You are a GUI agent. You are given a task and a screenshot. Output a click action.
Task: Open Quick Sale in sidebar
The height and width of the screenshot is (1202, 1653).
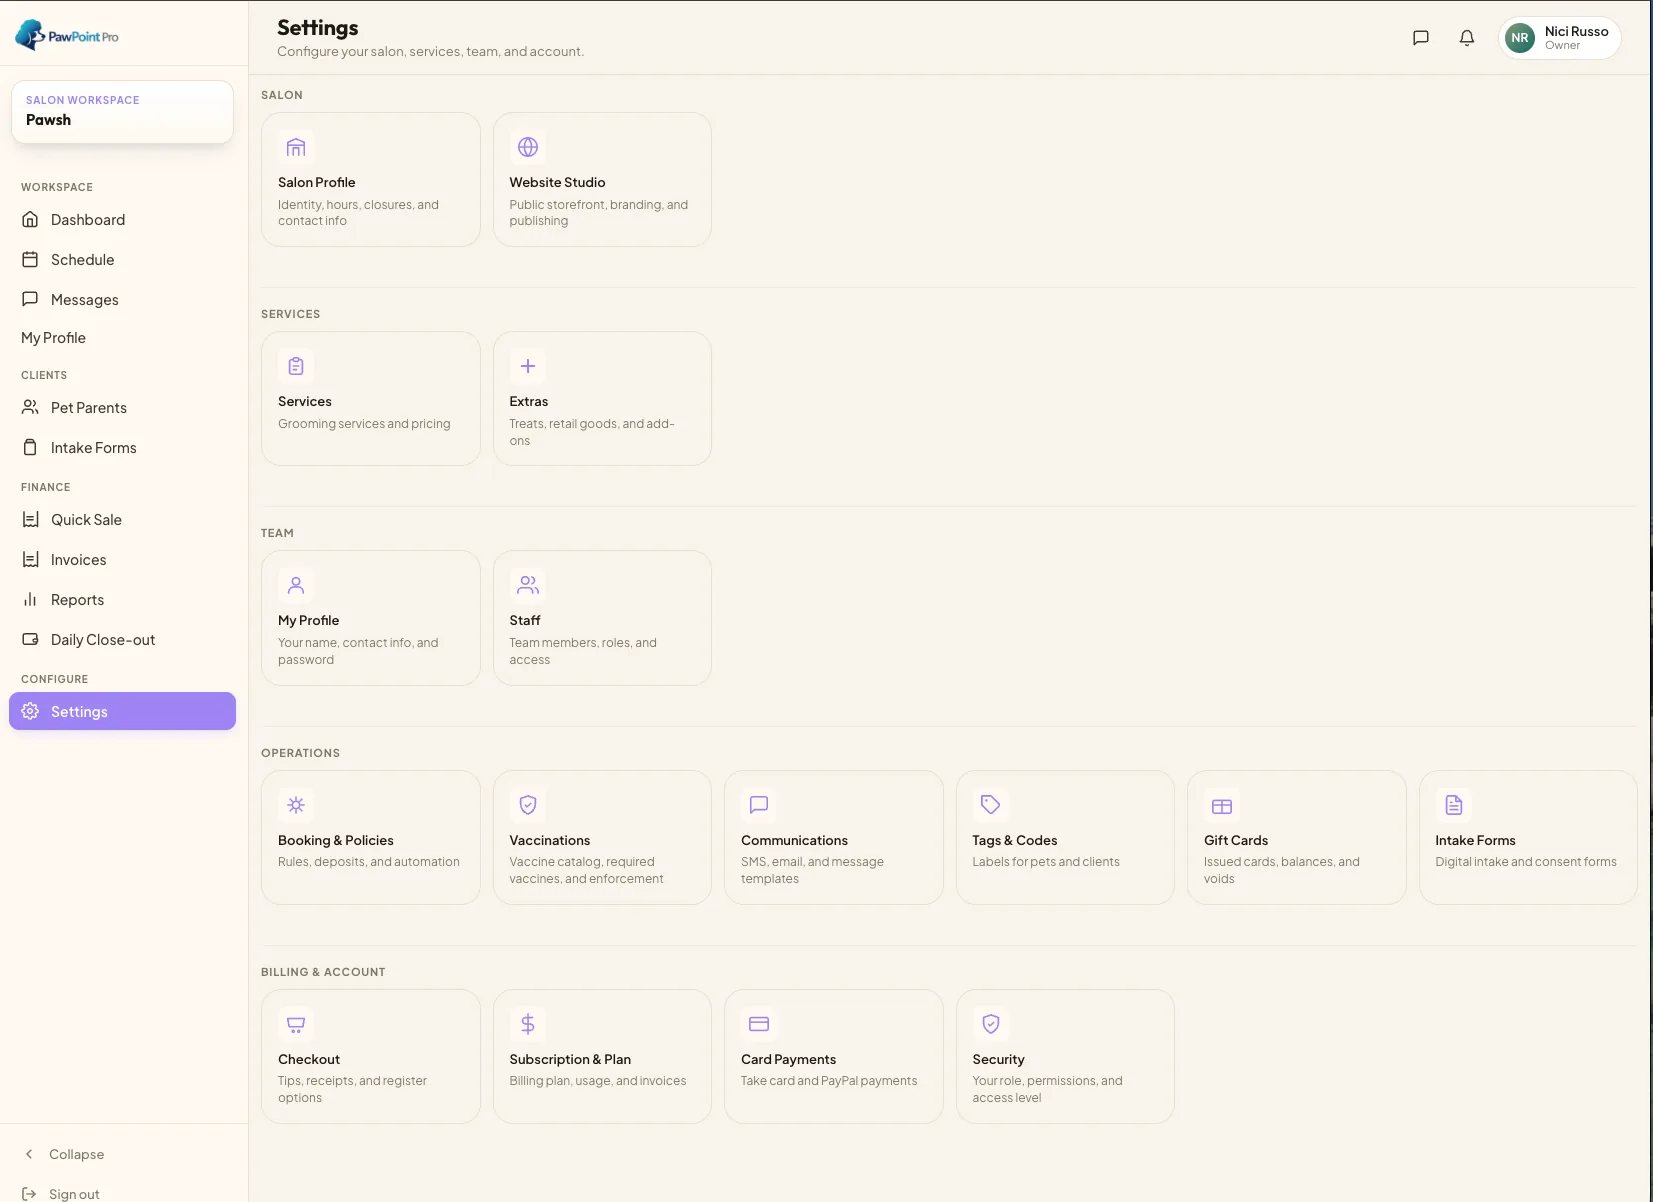point(122,520)
